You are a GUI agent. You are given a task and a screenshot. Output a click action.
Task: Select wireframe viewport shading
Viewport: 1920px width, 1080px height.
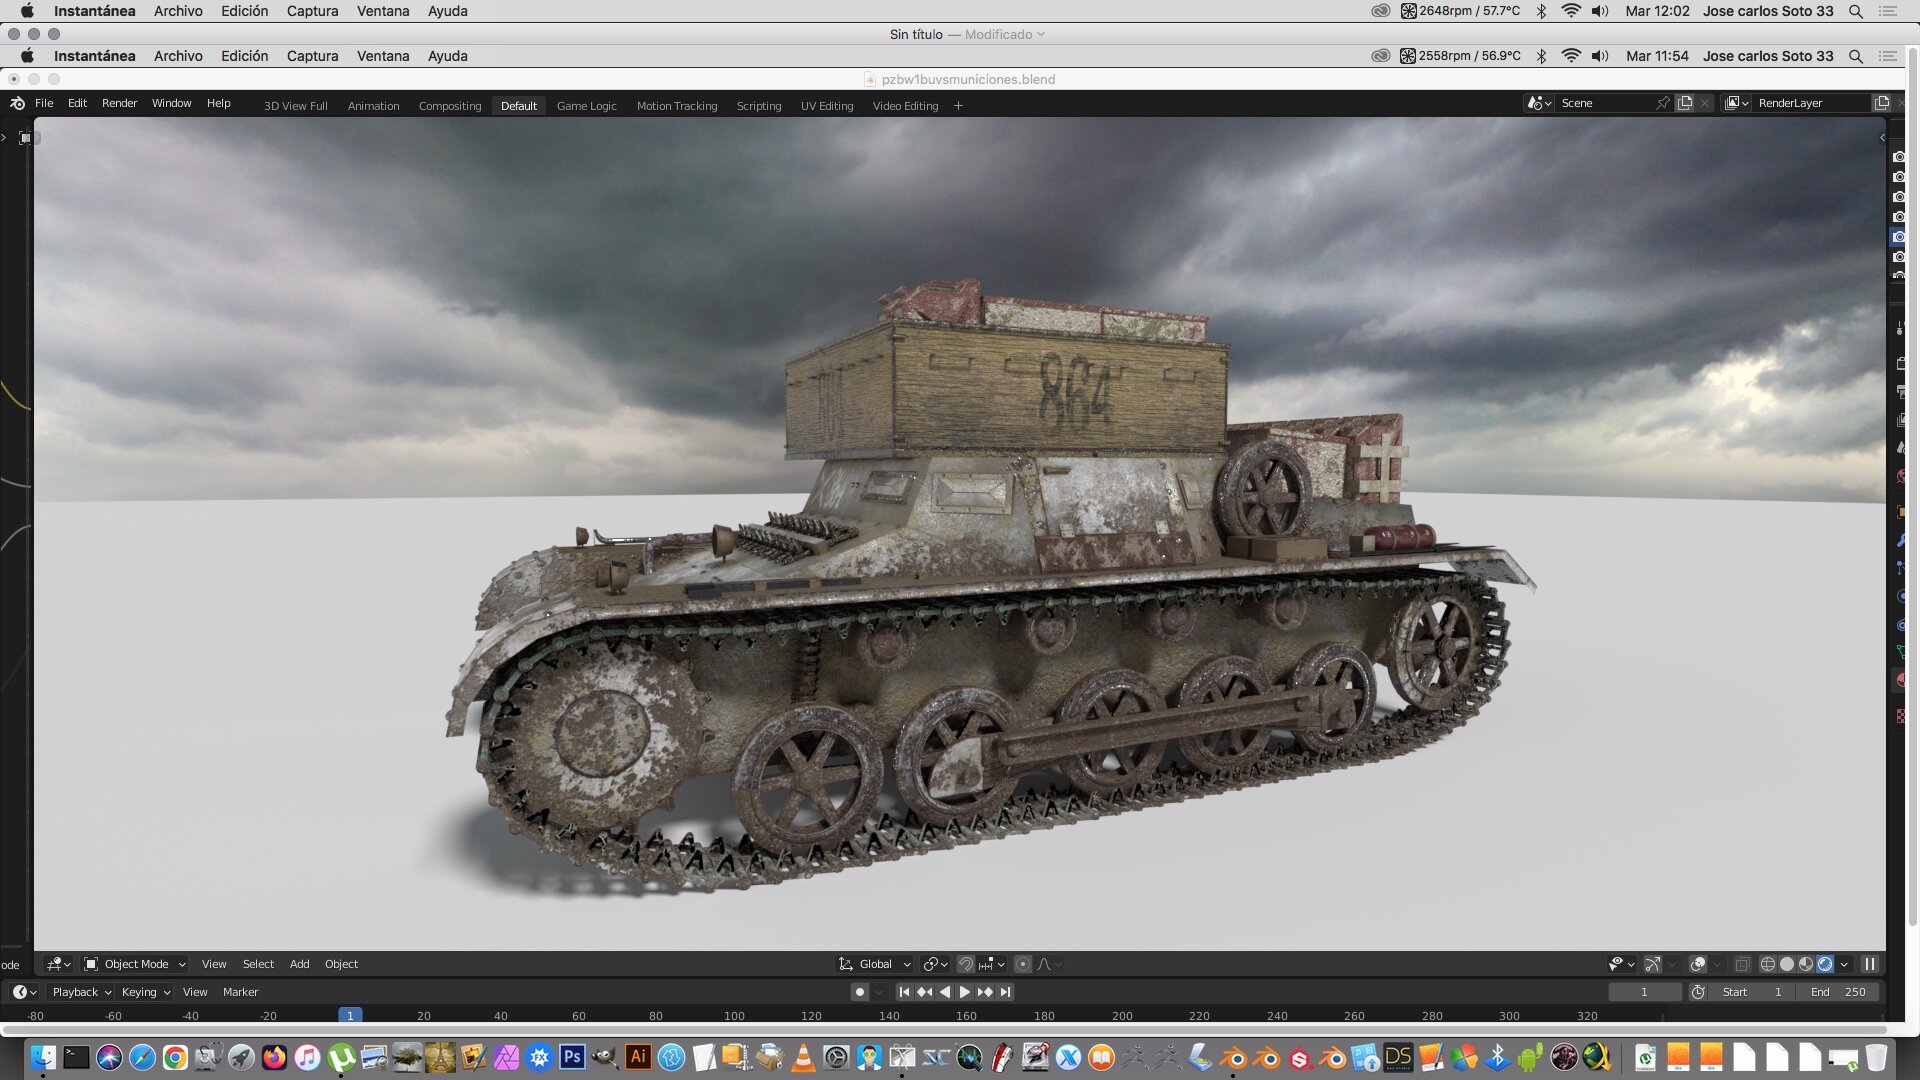point(1767,964)
